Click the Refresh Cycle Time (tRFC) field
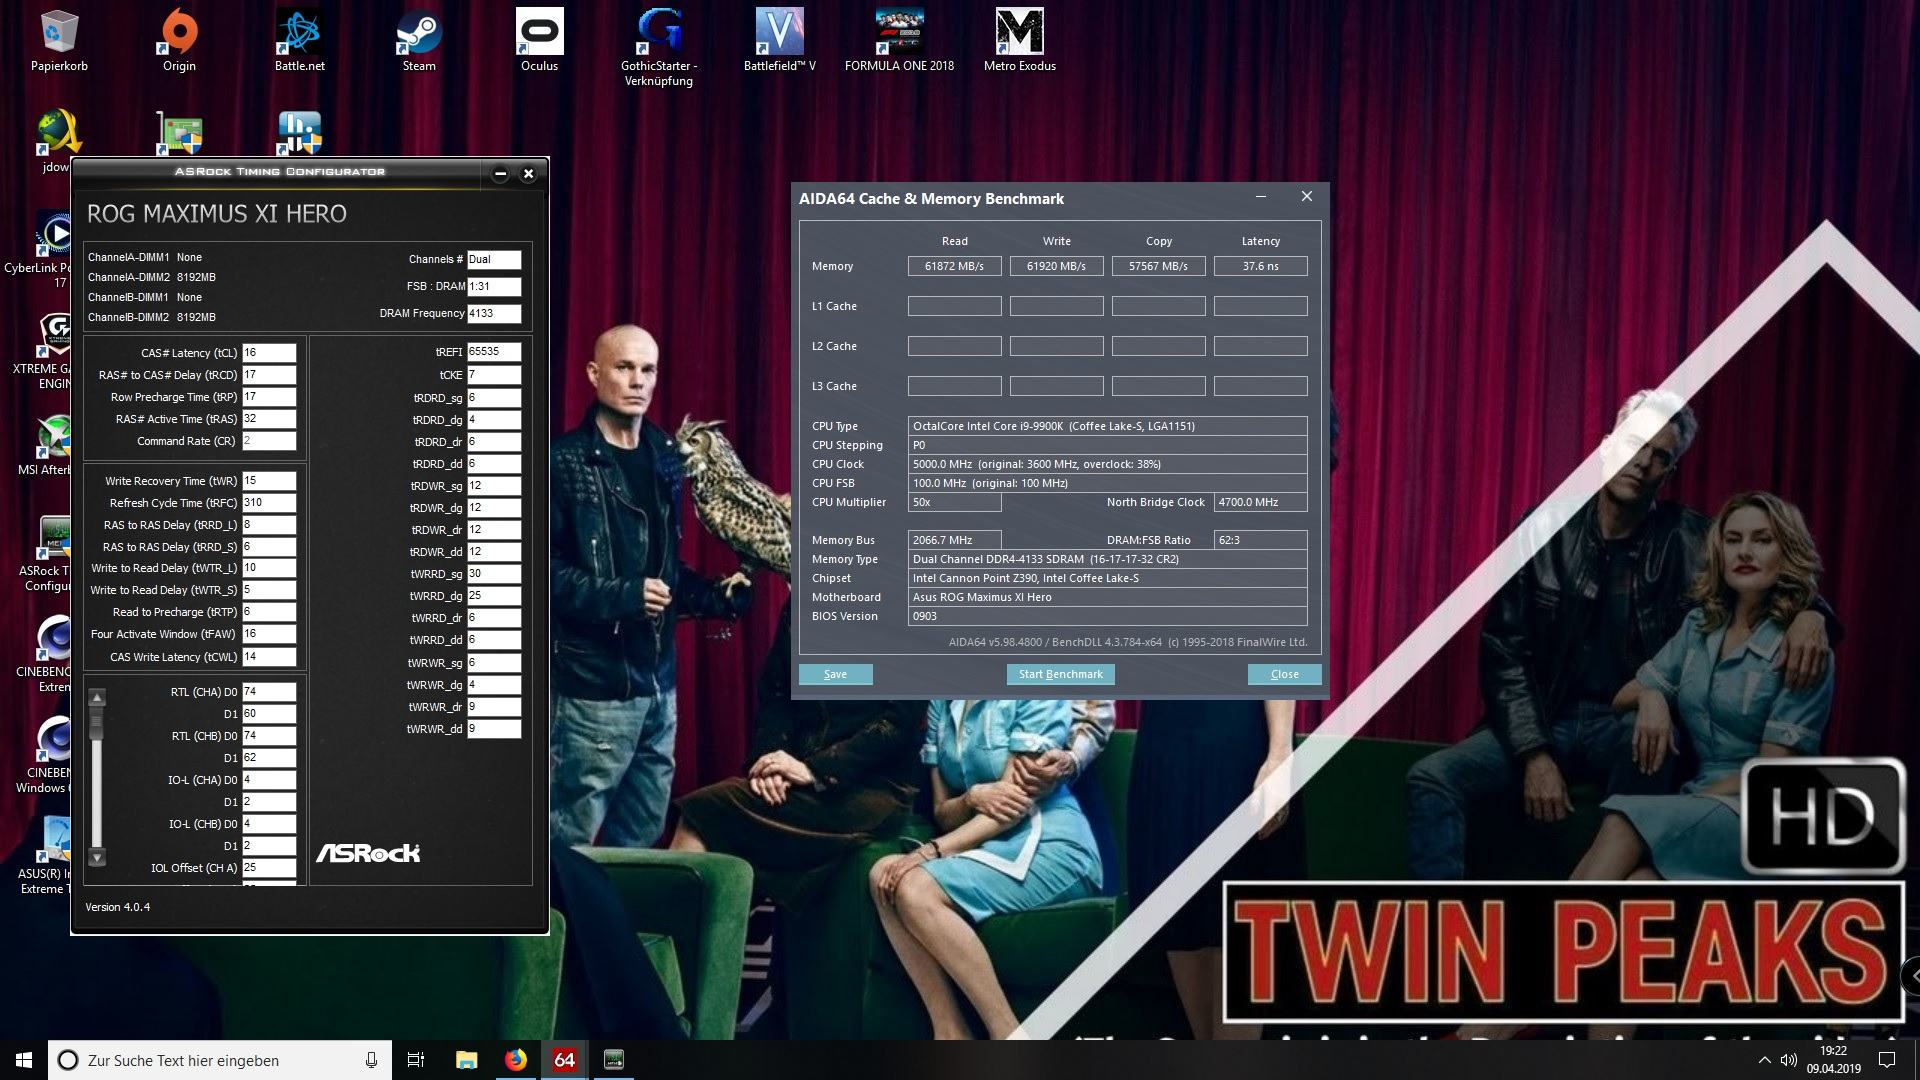The image size is (1920, 1080). tap(269, 503)
